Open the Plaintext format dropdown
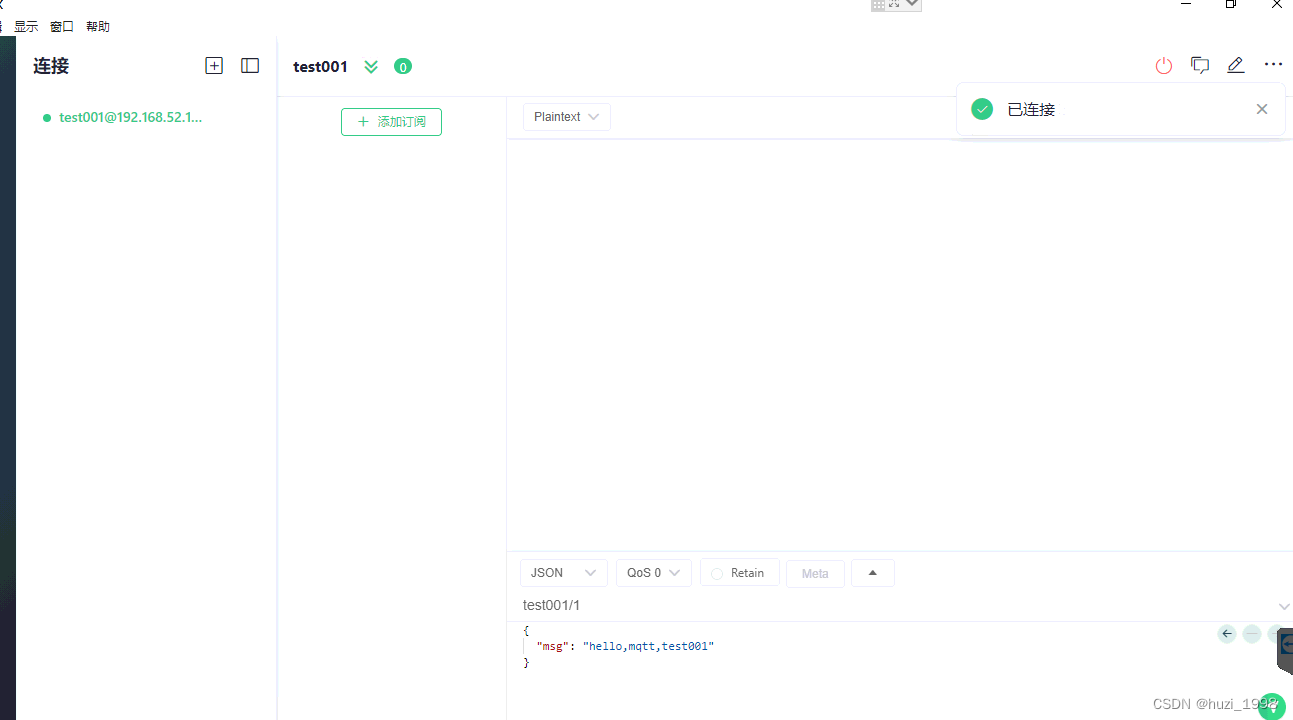This screenshot has width=1293, height=720. [x=567, y=117]
